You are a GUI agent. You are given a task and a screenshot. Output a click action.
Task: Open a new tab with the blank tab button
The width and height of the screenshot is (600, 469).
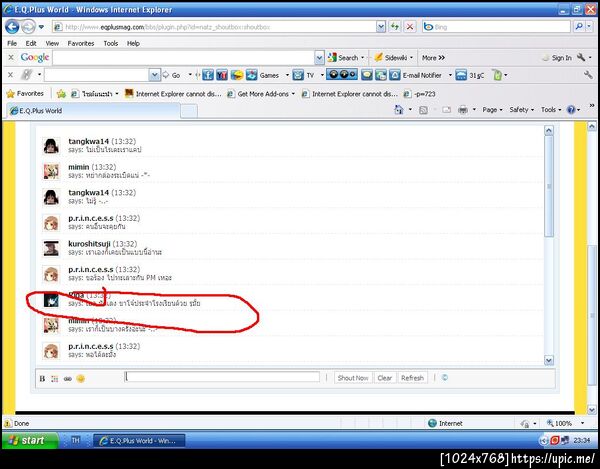point(189,111)
